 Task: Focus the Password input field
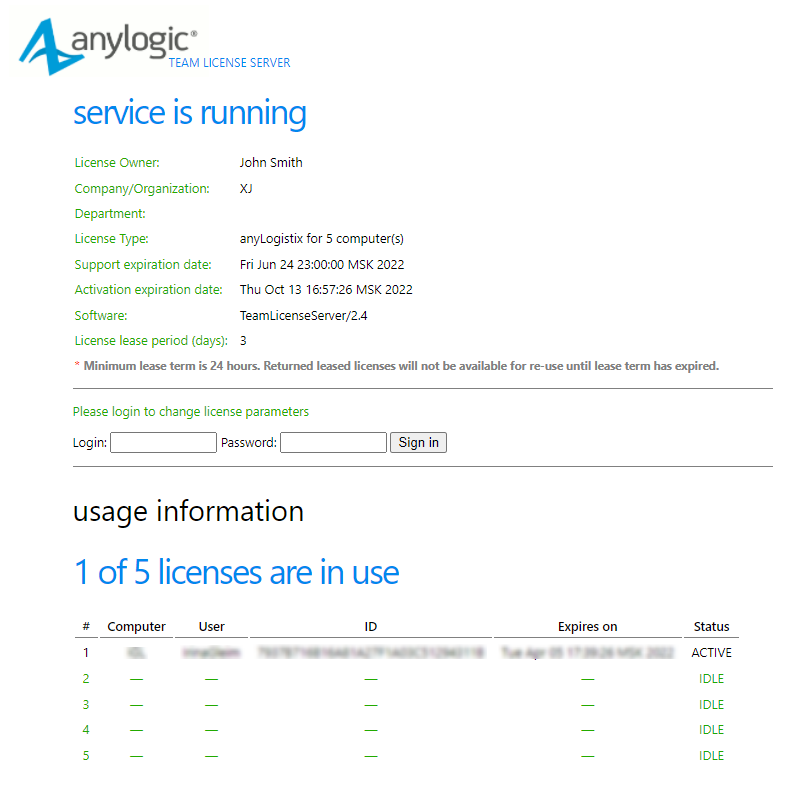333,443
